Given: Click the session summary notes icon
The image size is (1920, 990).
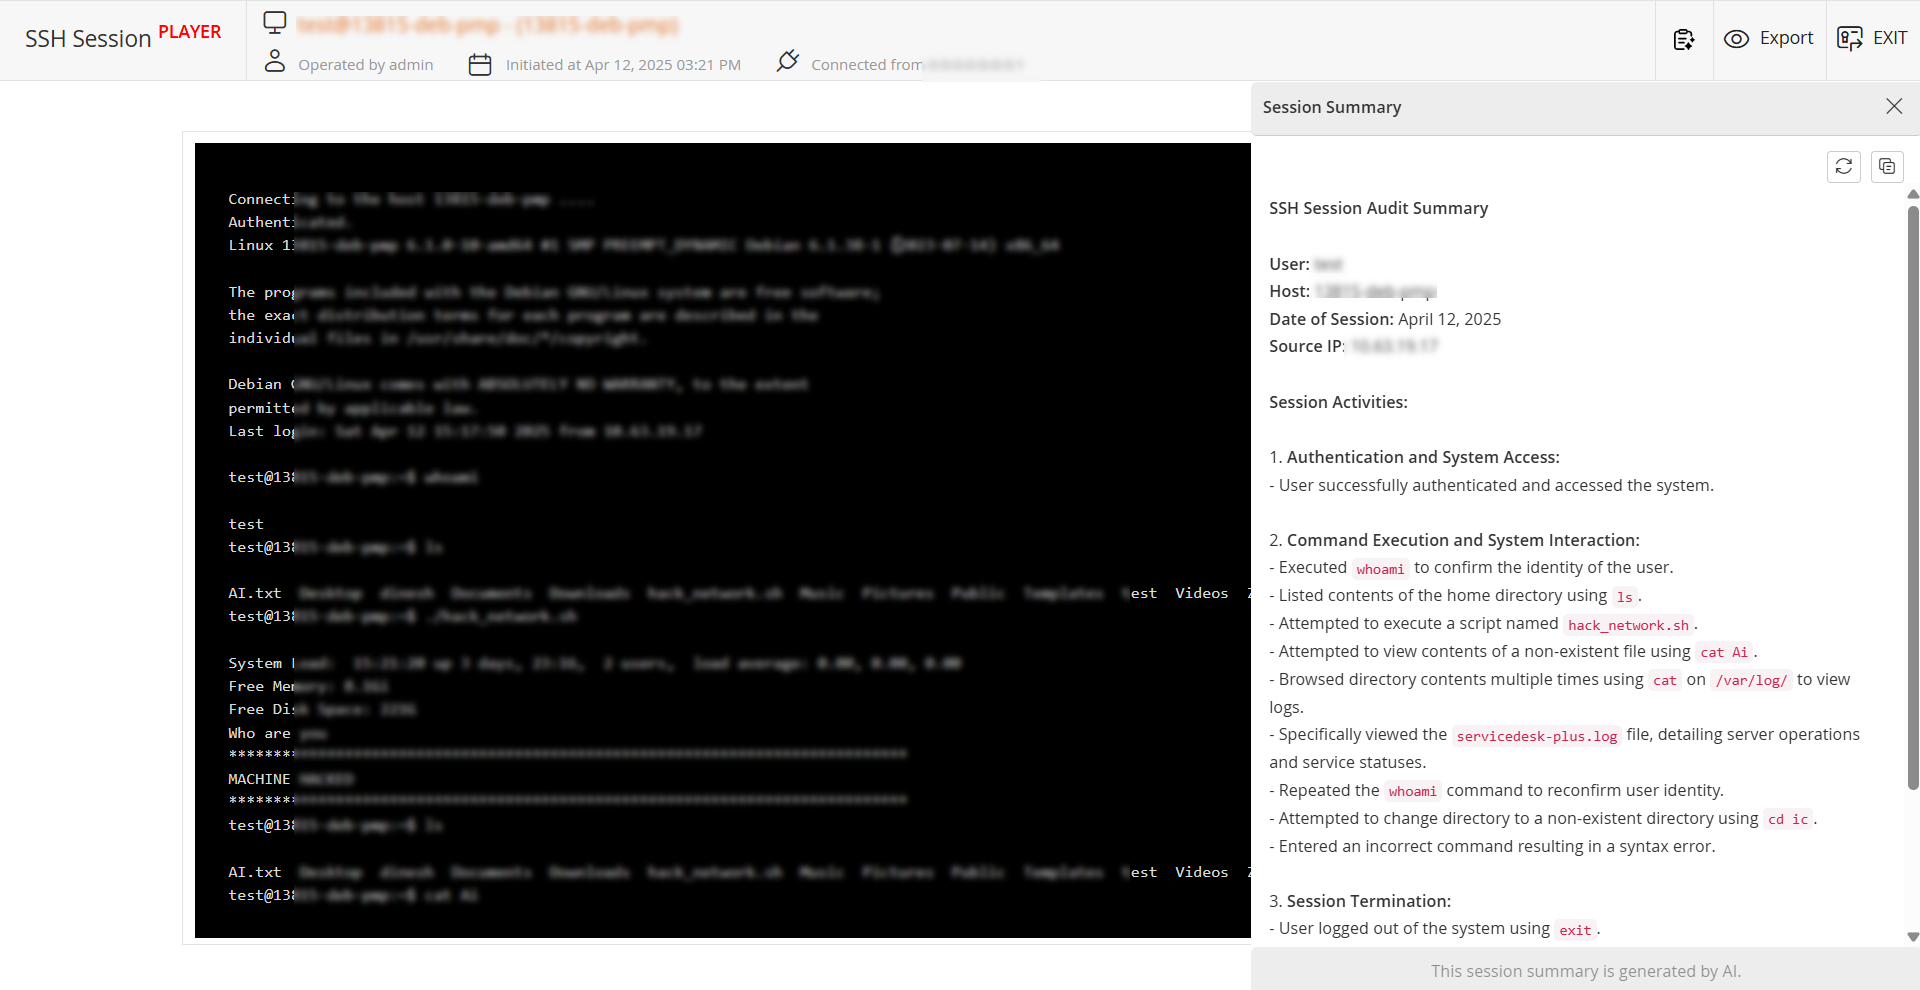Looking at the screenshot, I should [x=1684, y=39].
